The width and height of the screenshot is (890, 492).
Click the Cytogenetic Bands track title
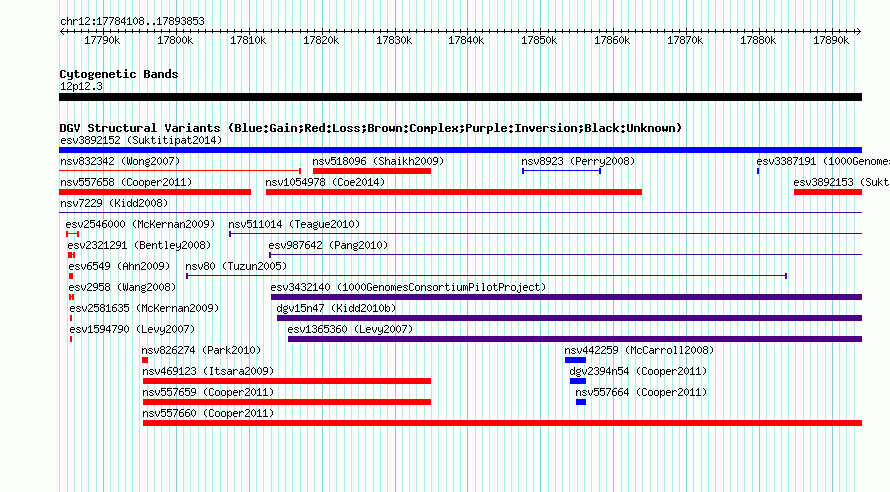(119, 74)
